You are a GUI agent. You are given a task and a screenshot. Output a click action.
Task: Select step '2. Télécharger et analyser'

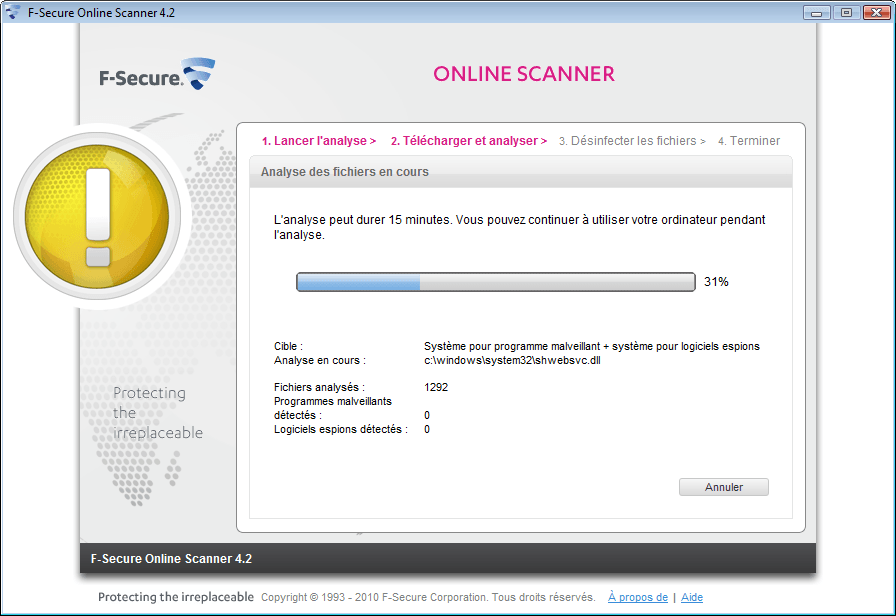[469, 141]
